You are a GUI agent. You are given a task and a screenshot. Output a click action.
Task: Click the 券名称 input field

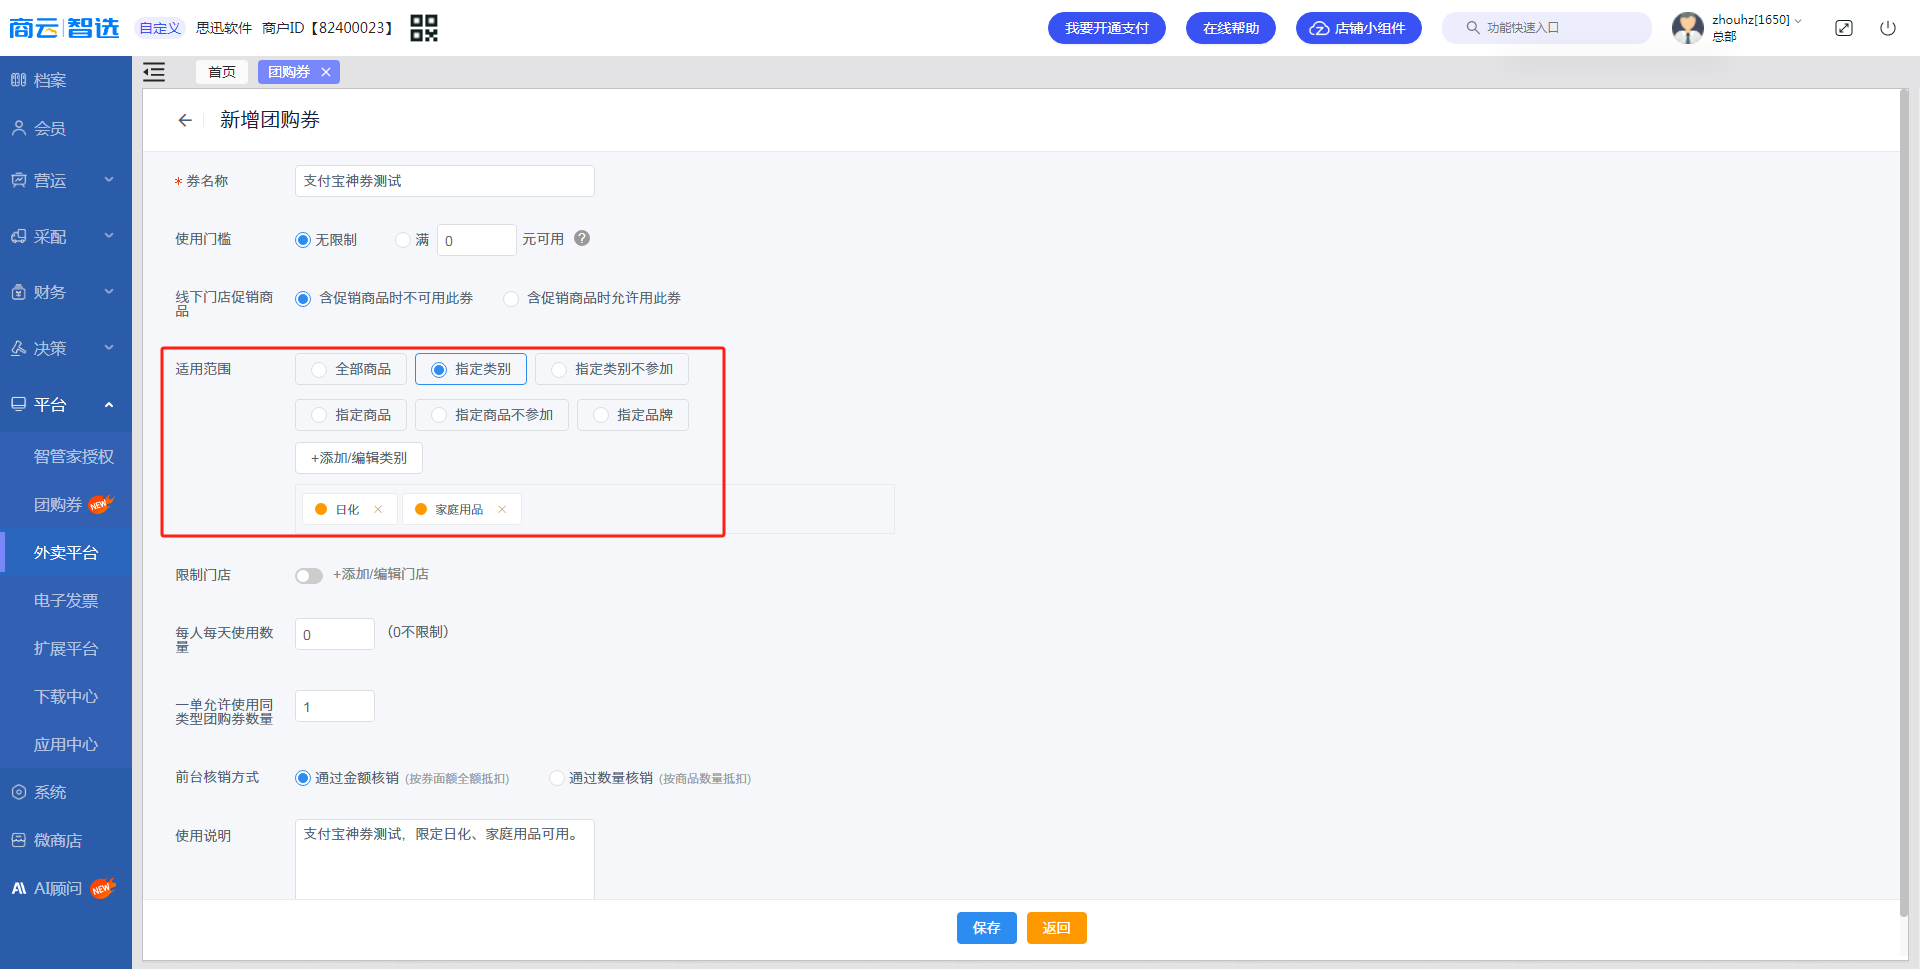pyautogui.click(x=445, y=181)
